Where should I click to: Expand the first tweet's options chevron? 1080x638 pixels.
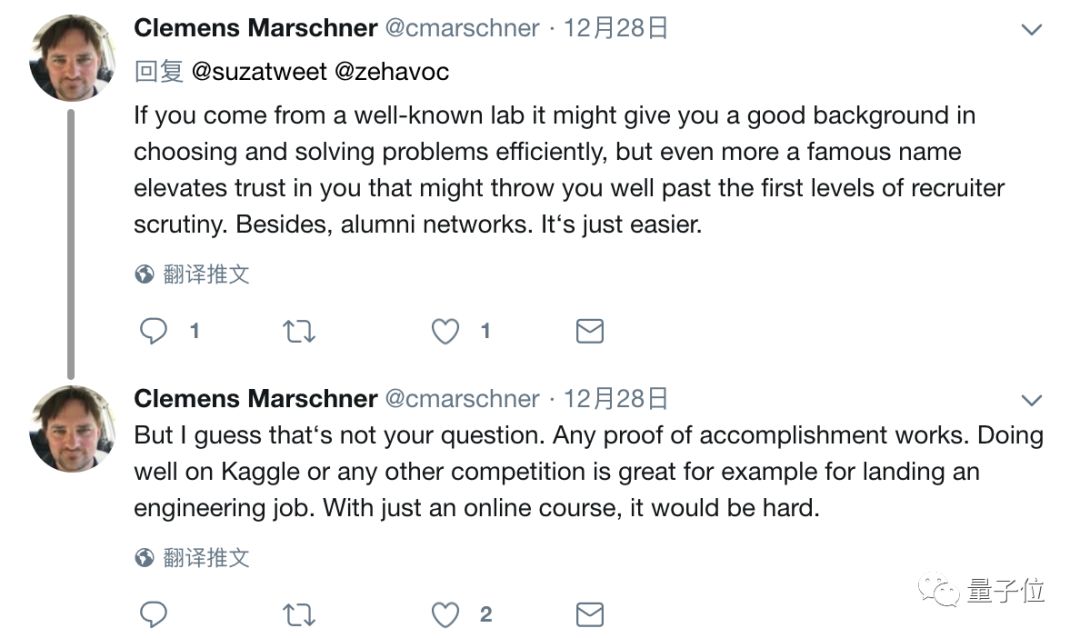click(x=1031, y=30)
